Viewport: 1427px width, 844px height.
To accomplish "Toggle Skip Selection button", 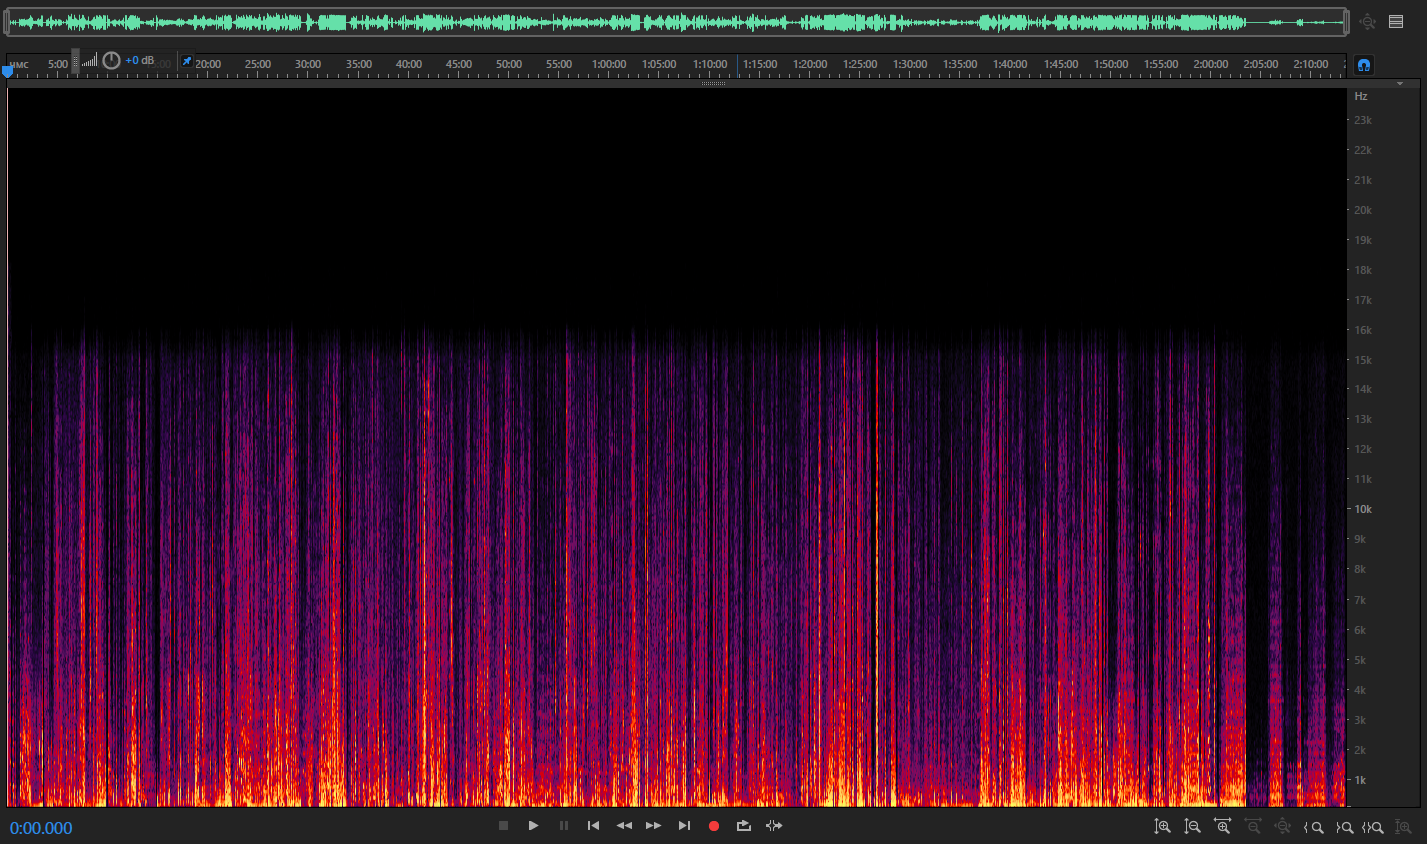I will 774,826.
